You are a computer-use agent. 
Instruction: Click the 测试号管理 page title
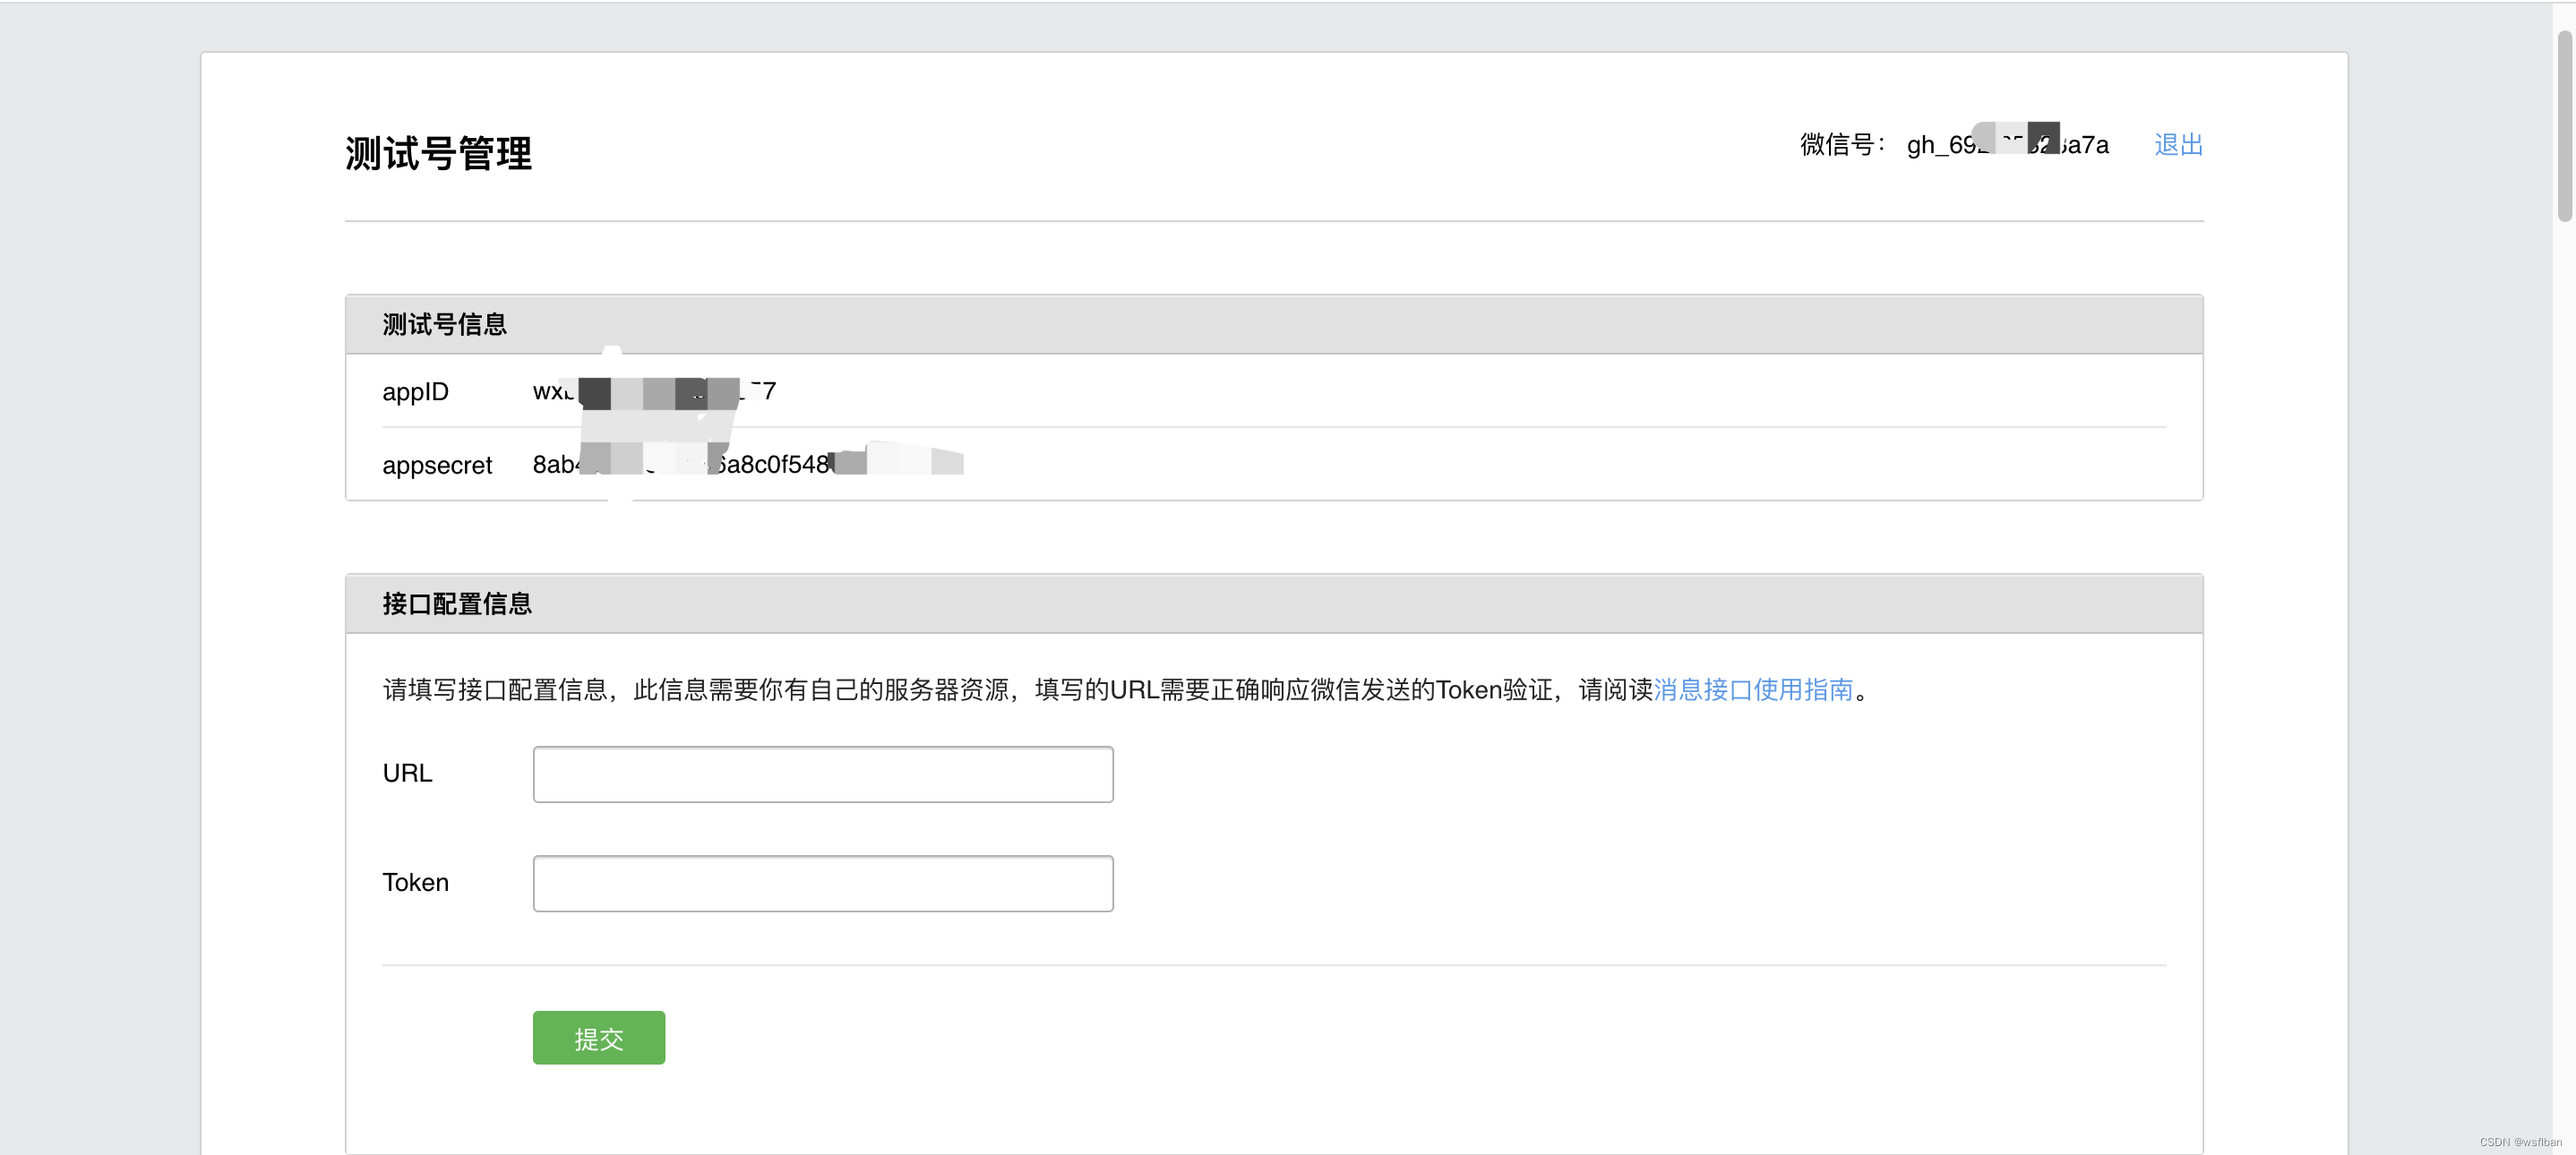tap(438, 154)
